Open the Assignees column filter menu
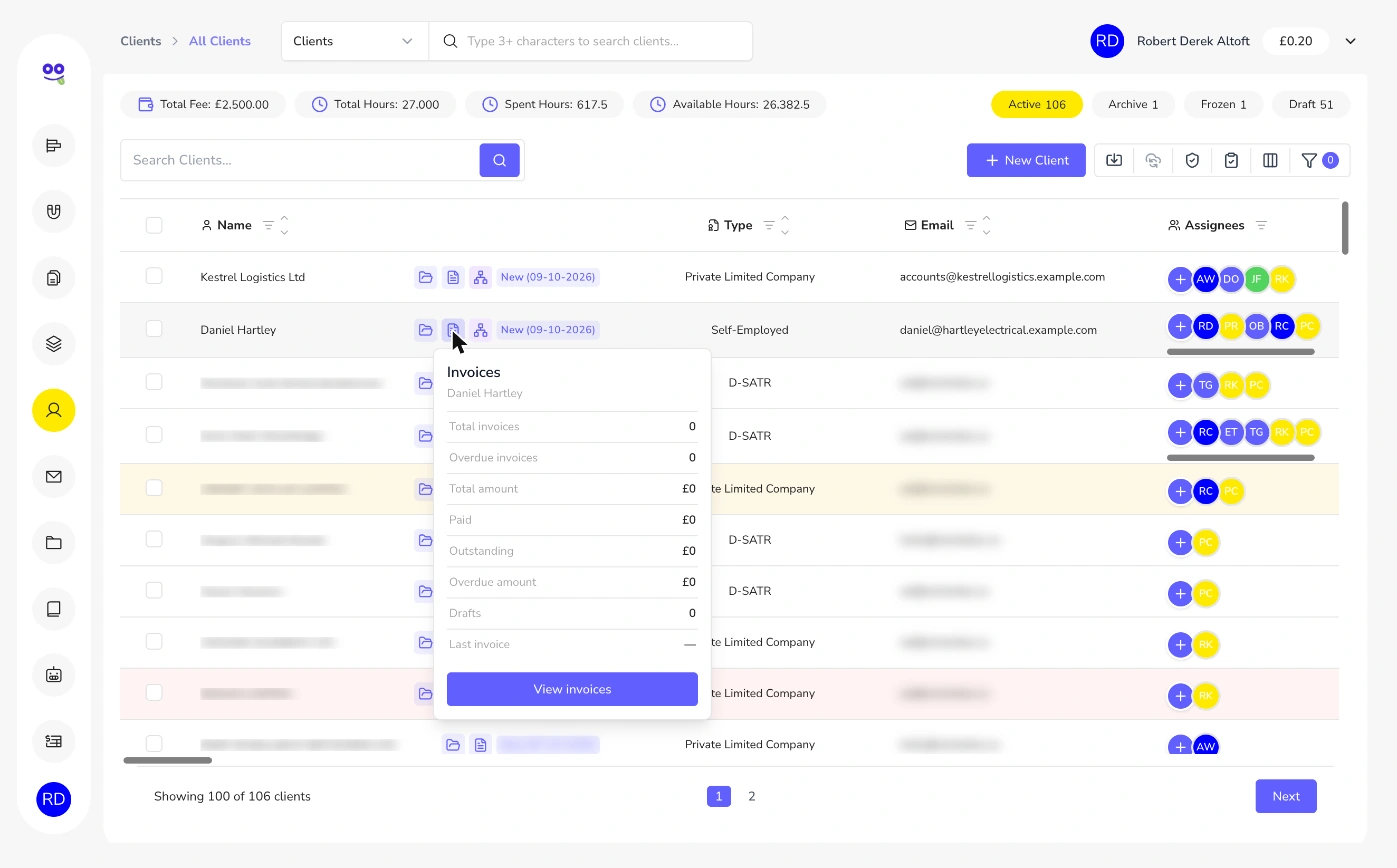Image resolution: width=1397 pixels, height=868 pixels. 1261,226
